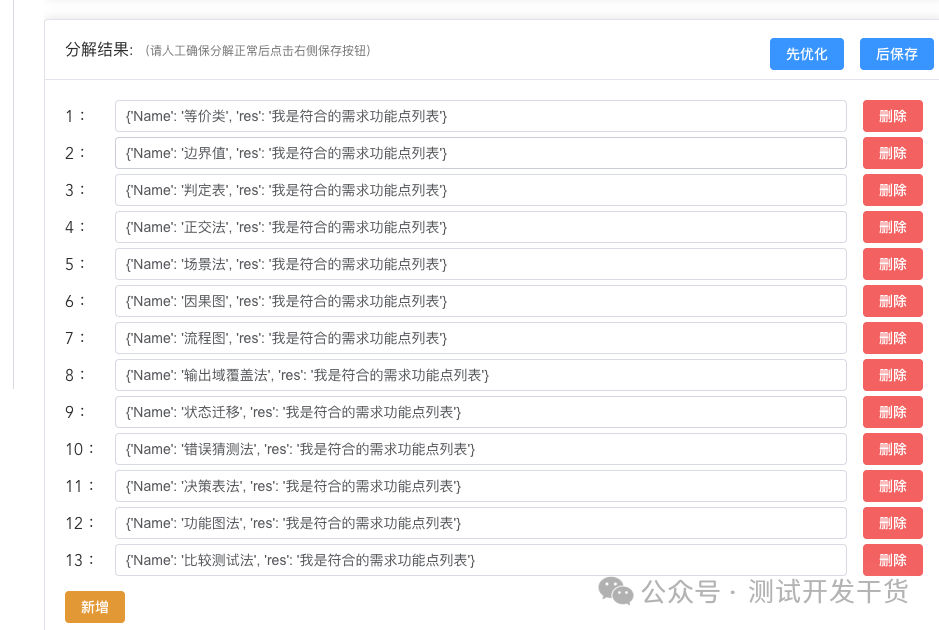
Task: Delete the 判定表 entry
Action: (891, 190)
